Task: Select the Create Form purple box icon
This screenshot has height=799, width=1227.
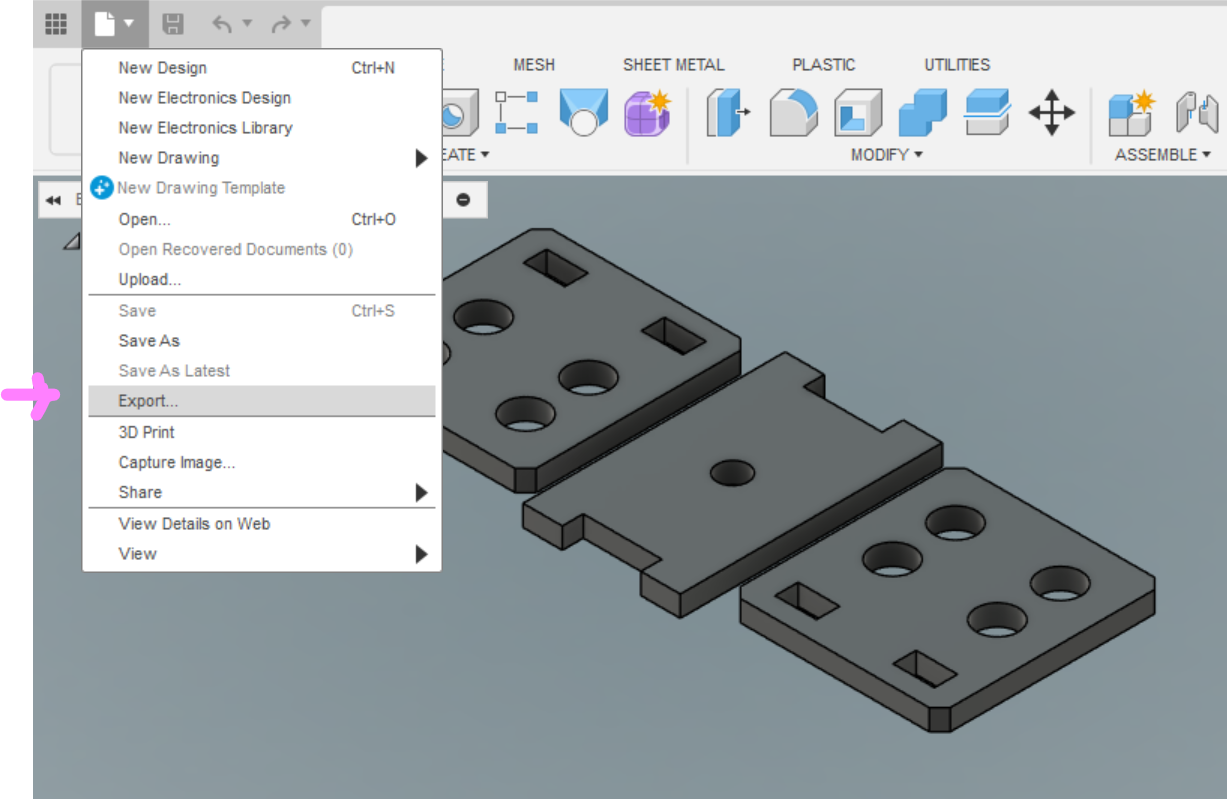Action: (647, 112)
